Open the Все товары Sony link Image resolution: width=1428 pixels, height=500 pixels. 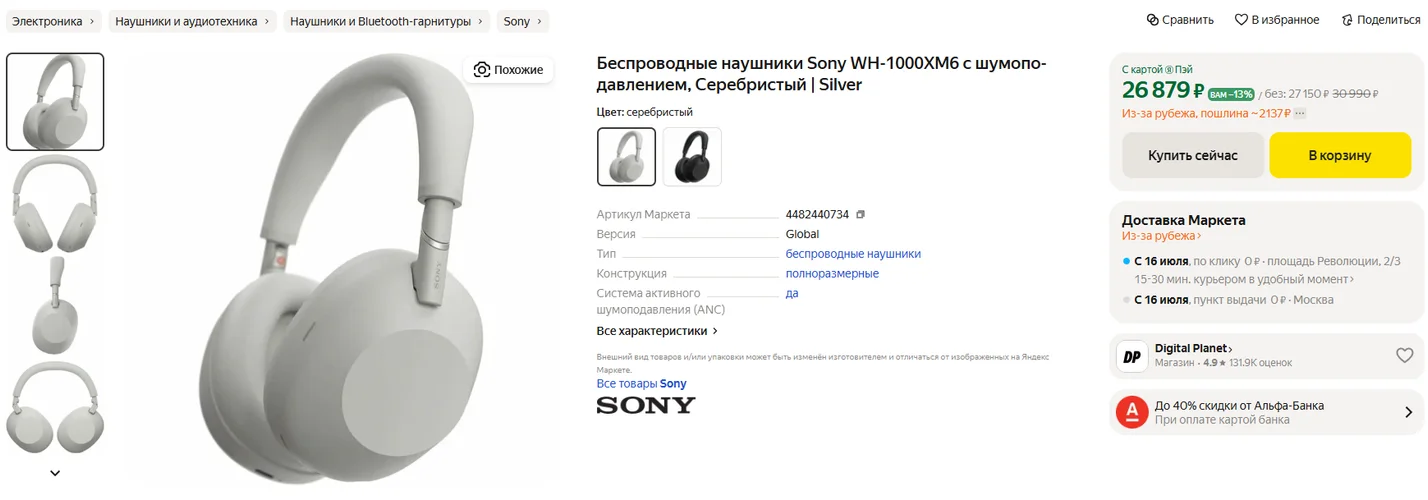point(642,384)
